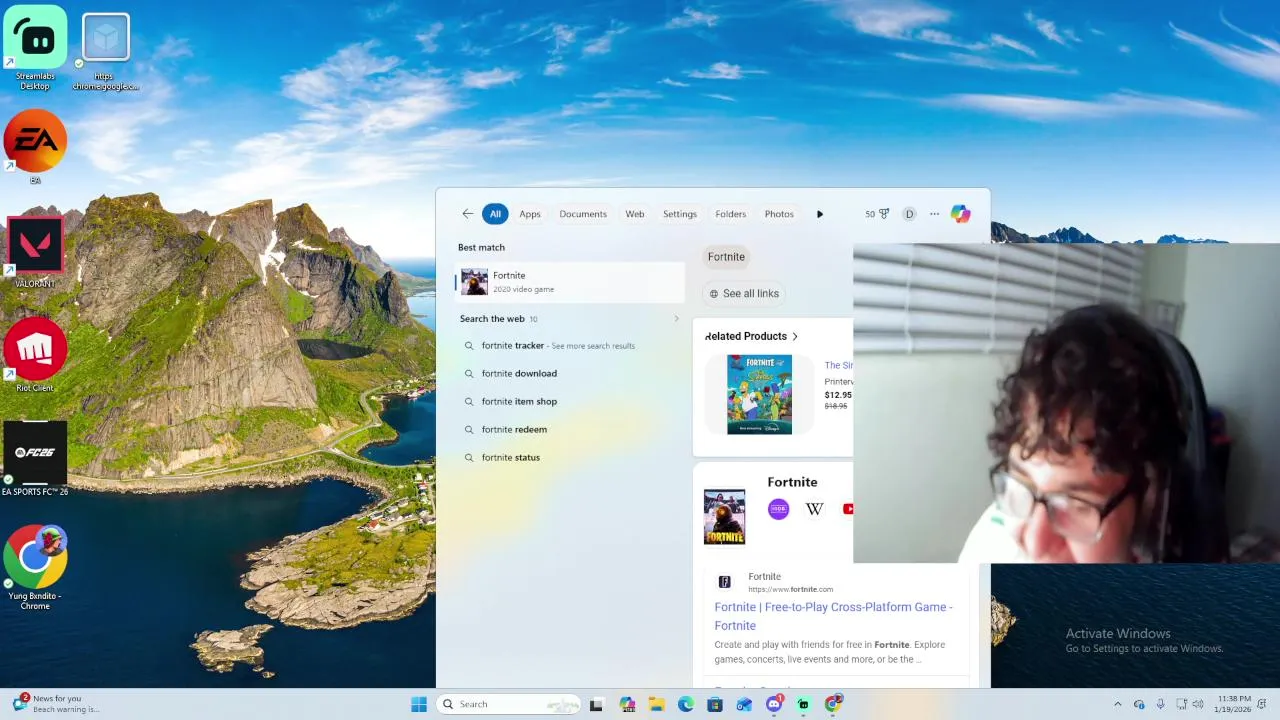Select the Folders search filter tab
This screenshot has width=1280, height=720.
(x=731, y=214)
